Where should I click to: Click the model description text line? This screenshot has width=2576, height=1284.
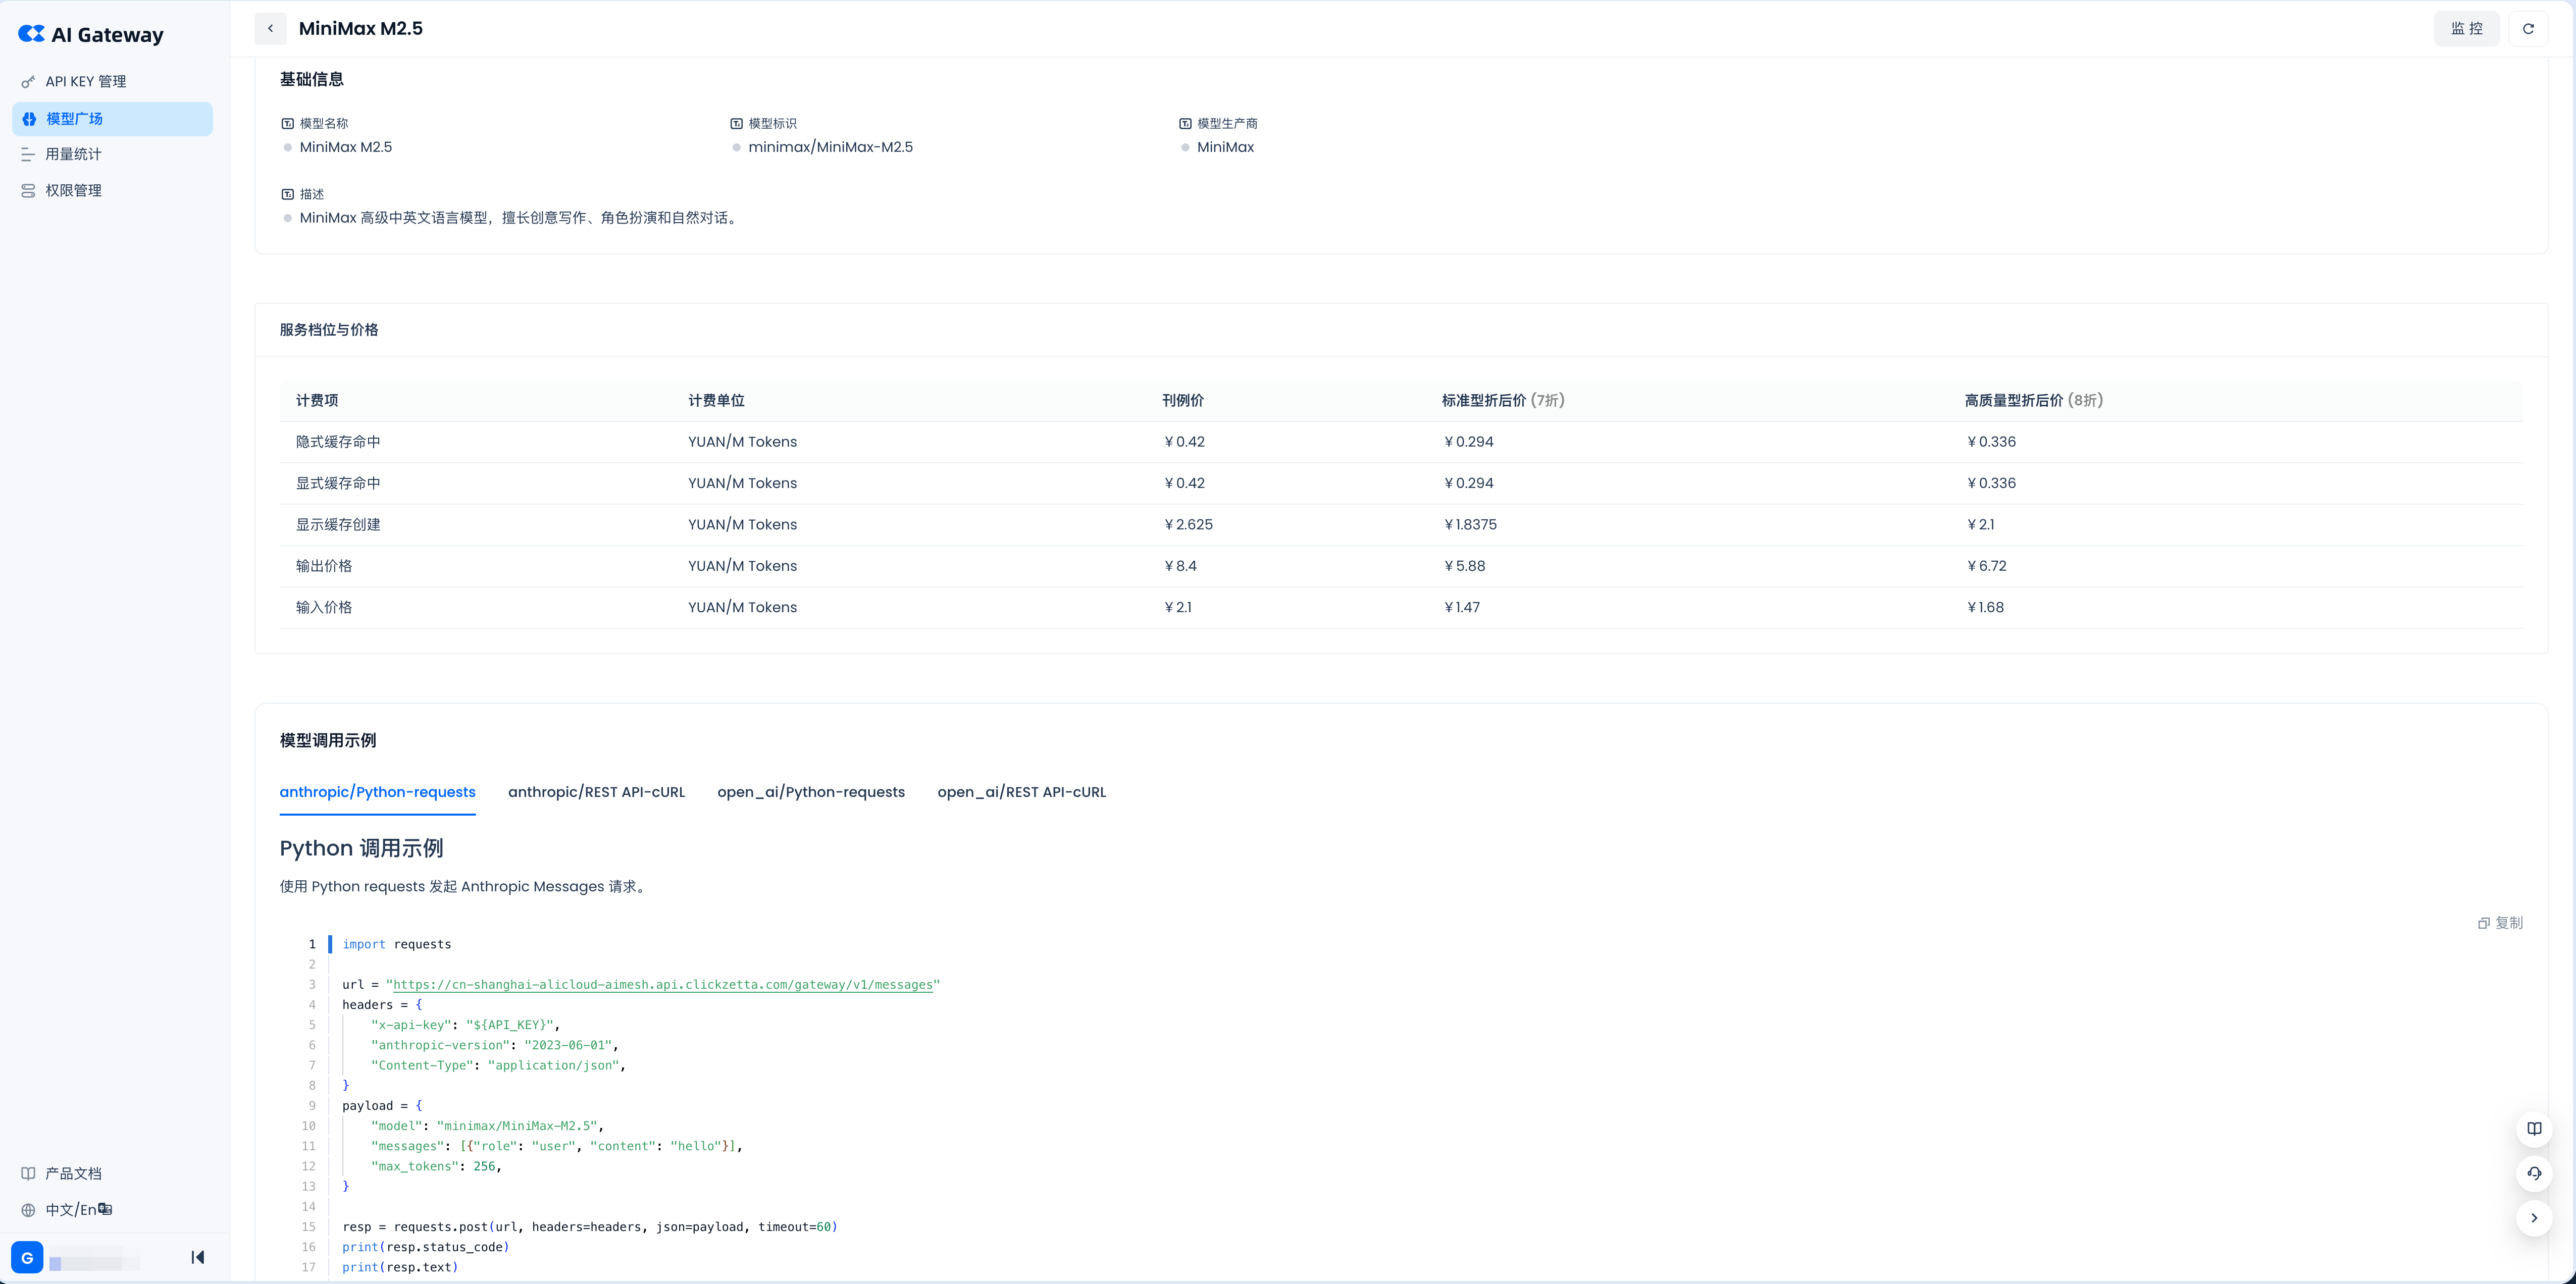click(x=521, y=218)
